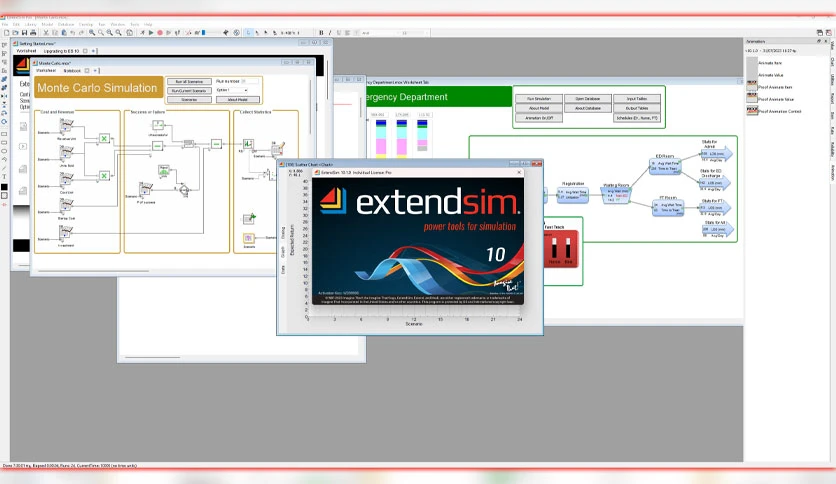Click the red Stop simulation icon
This screenshot has height=484, width=836.
pyautogui.click(x=160, y=33)
